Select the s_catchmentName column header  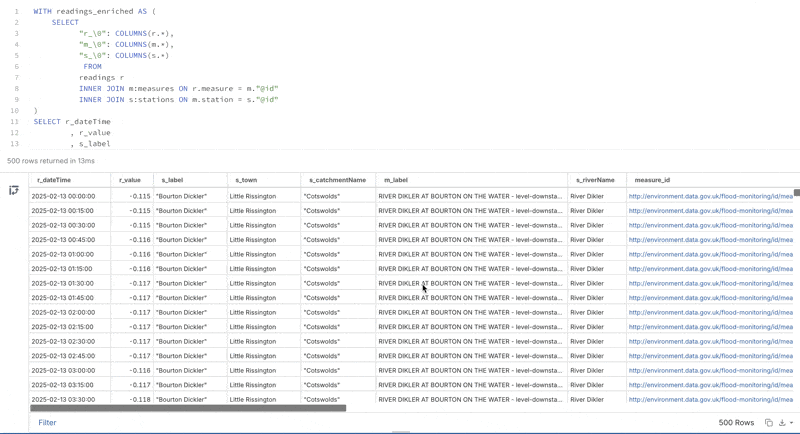(x=337, y=180)
